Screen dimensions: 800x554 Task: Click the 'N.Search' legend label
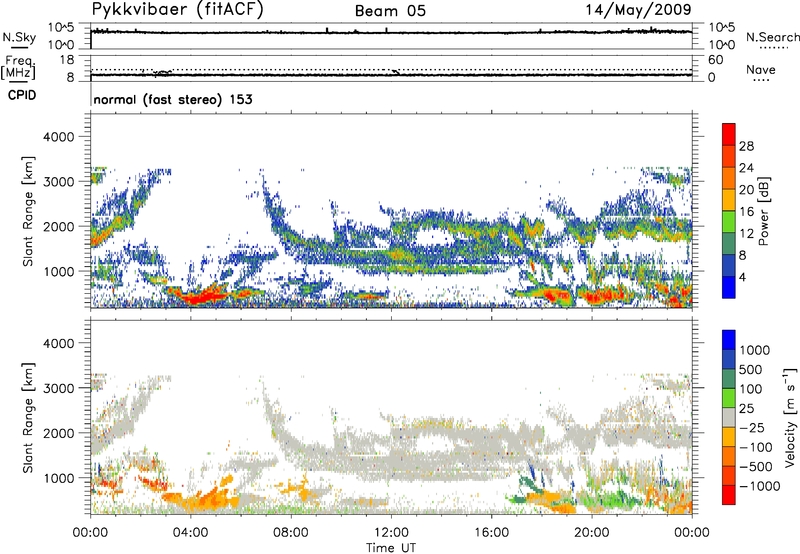tap(772, 37)
